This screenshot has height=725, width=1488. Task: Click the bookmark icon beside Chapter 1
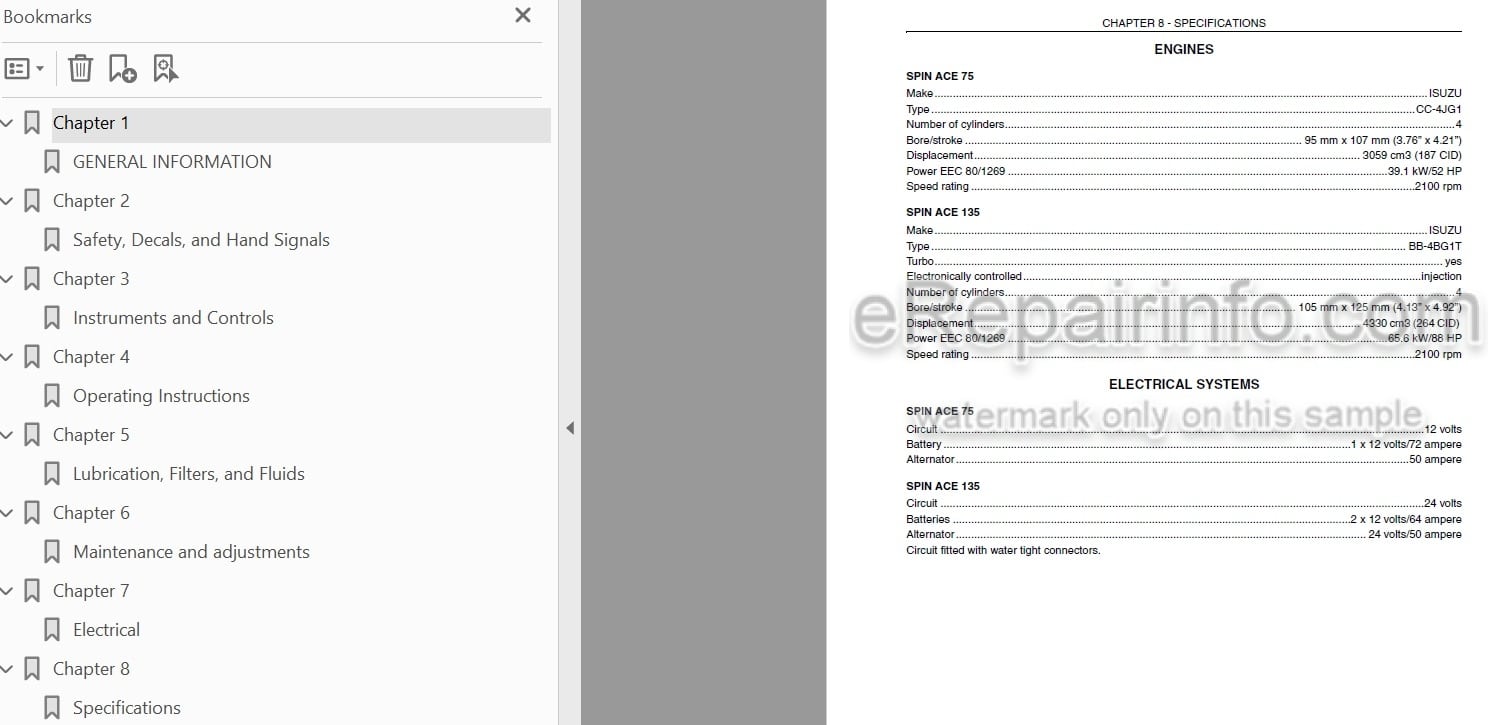click(x=32, y=123)
